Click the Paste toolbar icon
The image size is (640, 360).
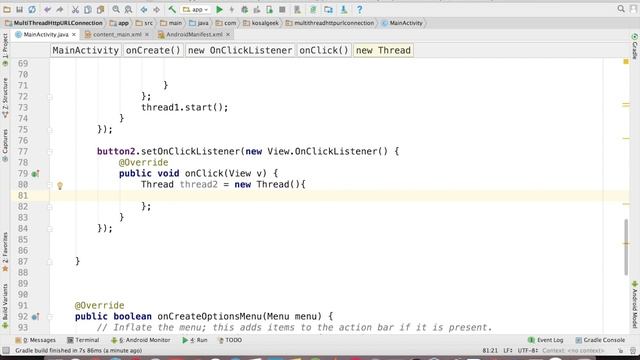coord(100,9)
